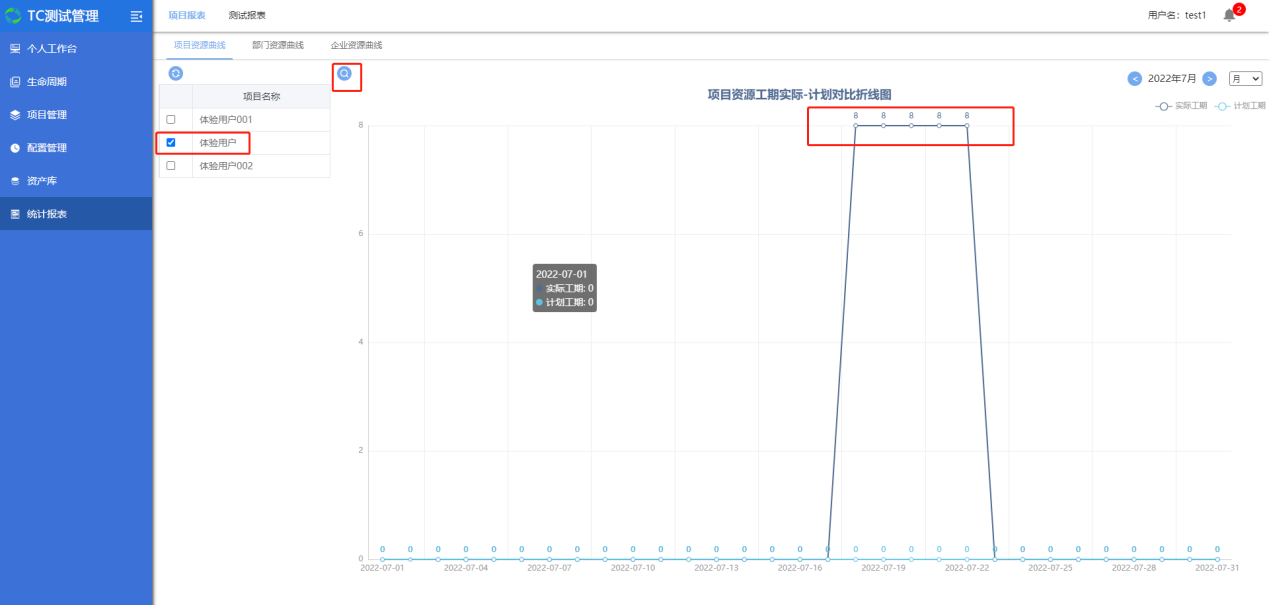Click the 2022-07-25 axis label

[1050, 568]
